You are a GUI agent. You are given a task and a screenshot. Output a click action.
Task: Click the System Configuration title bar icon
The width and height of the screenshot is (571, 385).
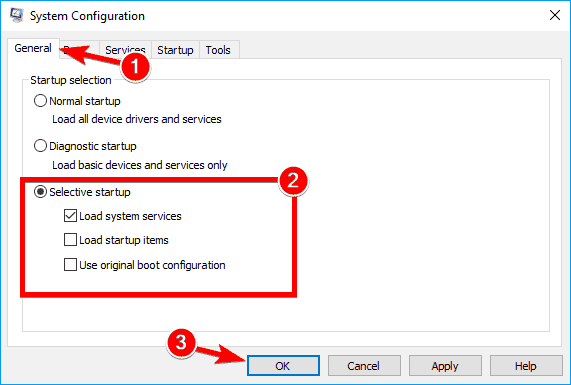pyautogui.click(x=16, y=15)
